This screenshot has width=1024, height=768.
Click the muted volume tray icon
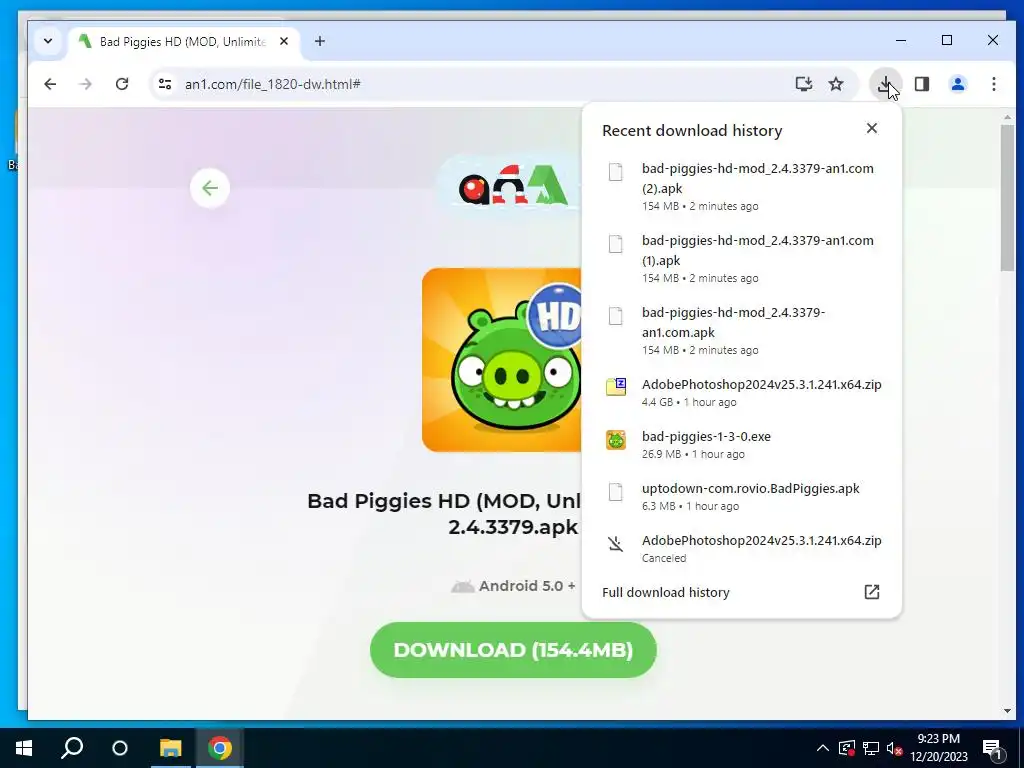(893, 748)
